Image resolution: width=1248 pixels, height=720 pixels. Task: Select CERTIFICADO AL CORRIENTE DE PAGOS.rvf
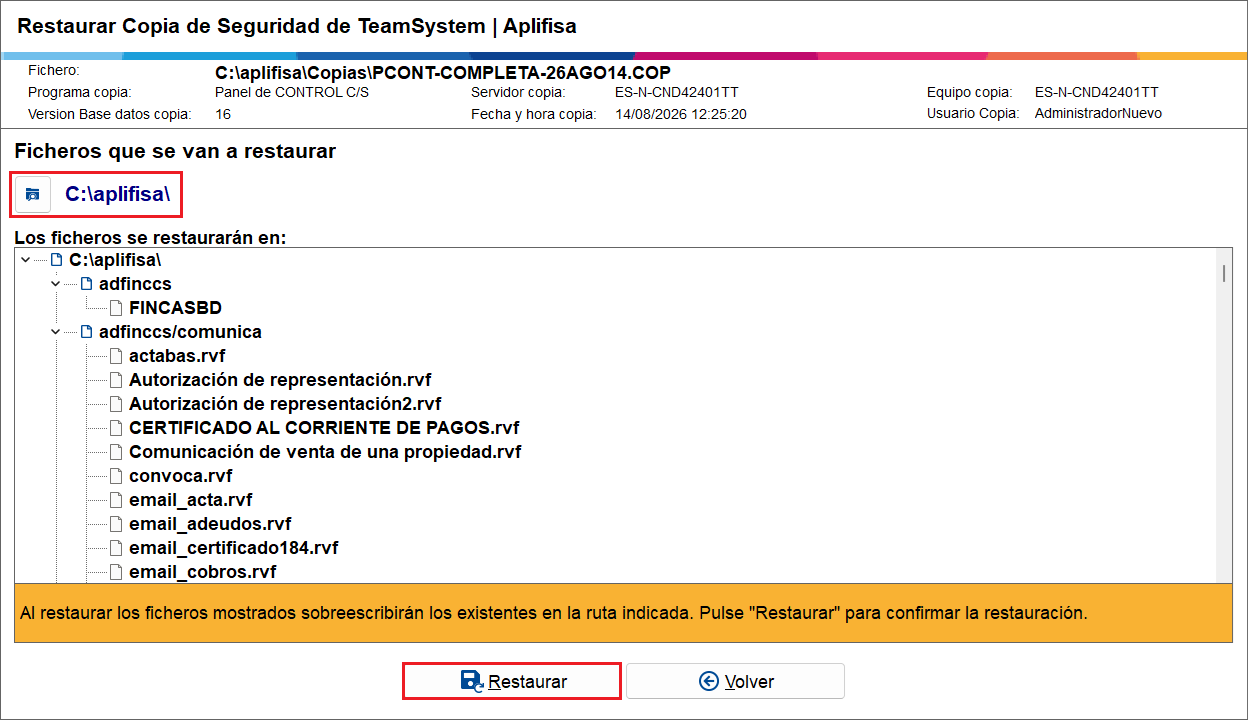click(x=324, y=428)
